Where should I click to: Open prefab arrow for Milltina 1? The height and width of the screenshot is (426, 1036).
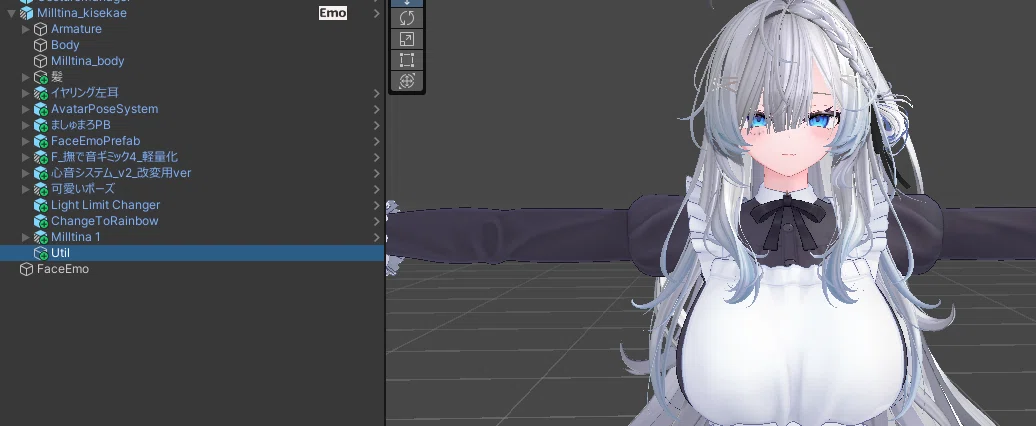point(376,237)
